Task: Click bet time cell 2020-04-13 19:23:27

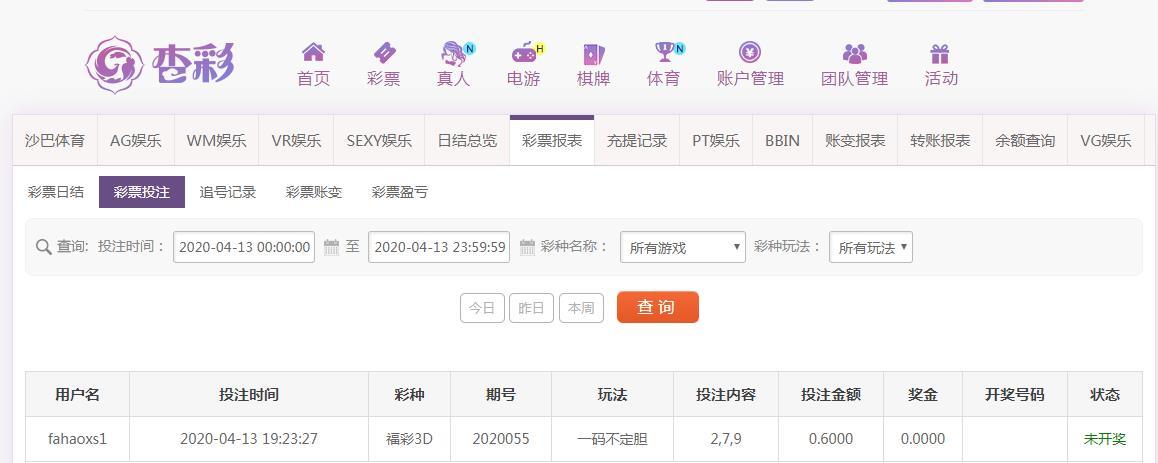Action: pyautogui.click(x=249, y=439)
